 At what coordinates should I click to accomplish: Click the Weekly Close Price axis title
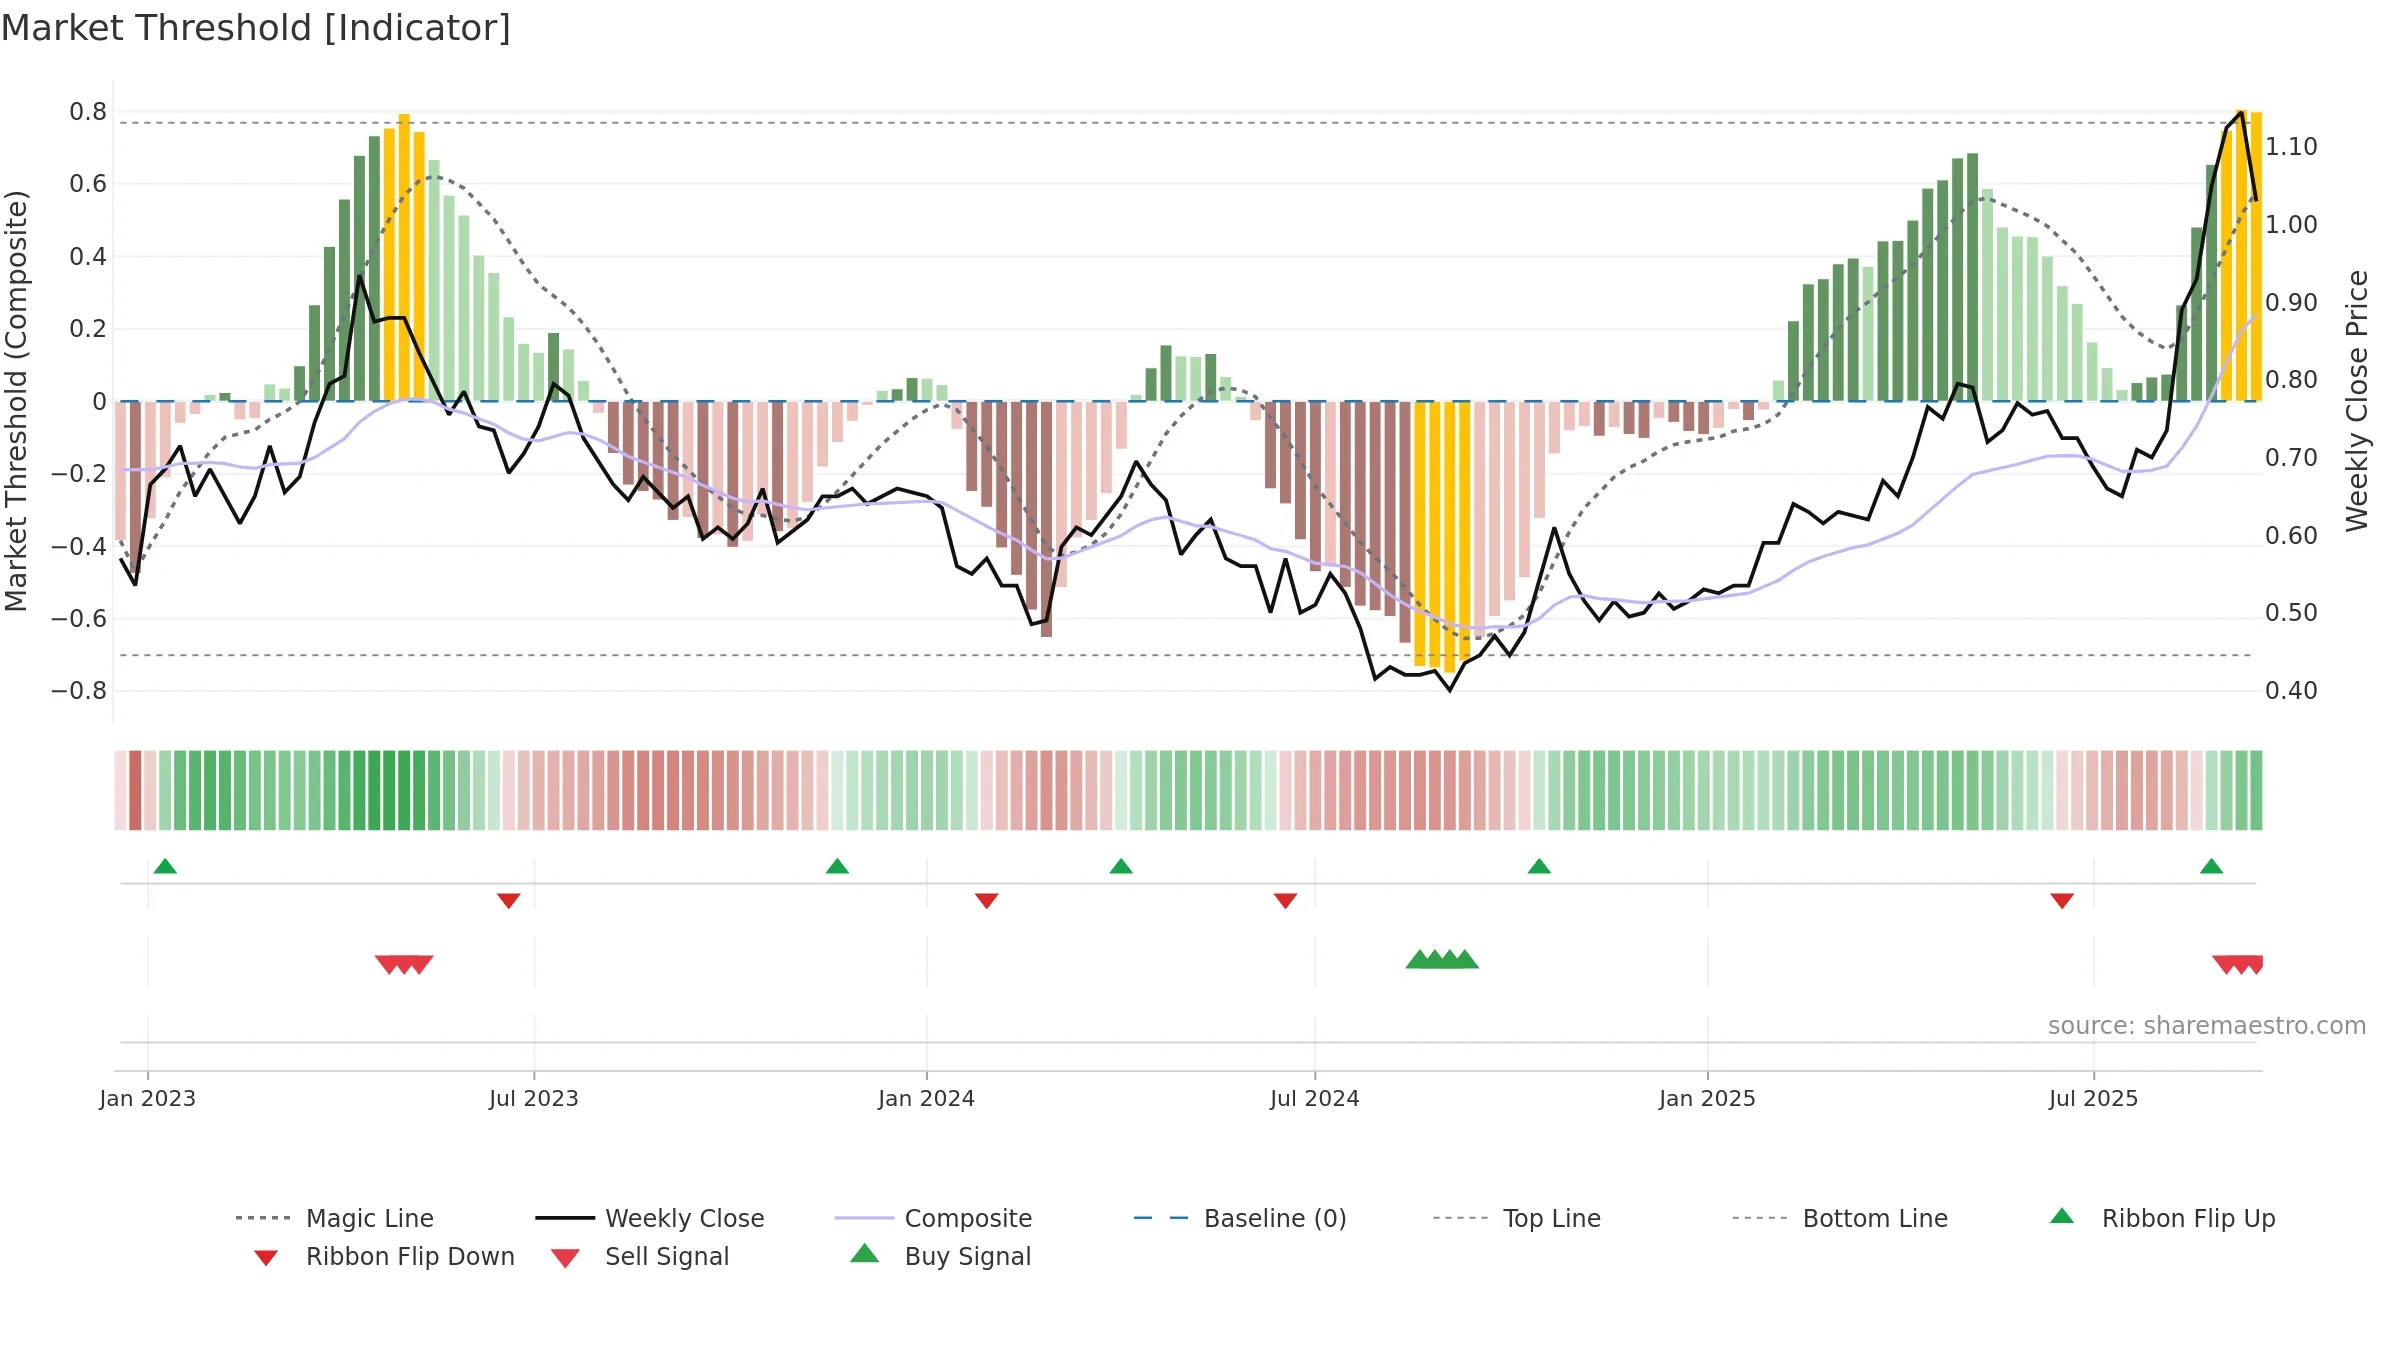(x=2357, y=400)
